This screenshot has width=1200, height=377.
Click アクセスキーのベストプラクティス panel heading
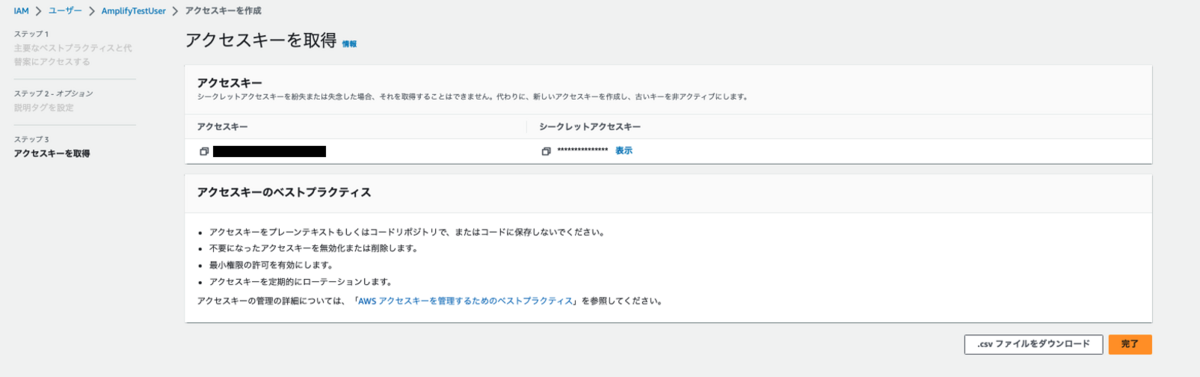point(285,192)
